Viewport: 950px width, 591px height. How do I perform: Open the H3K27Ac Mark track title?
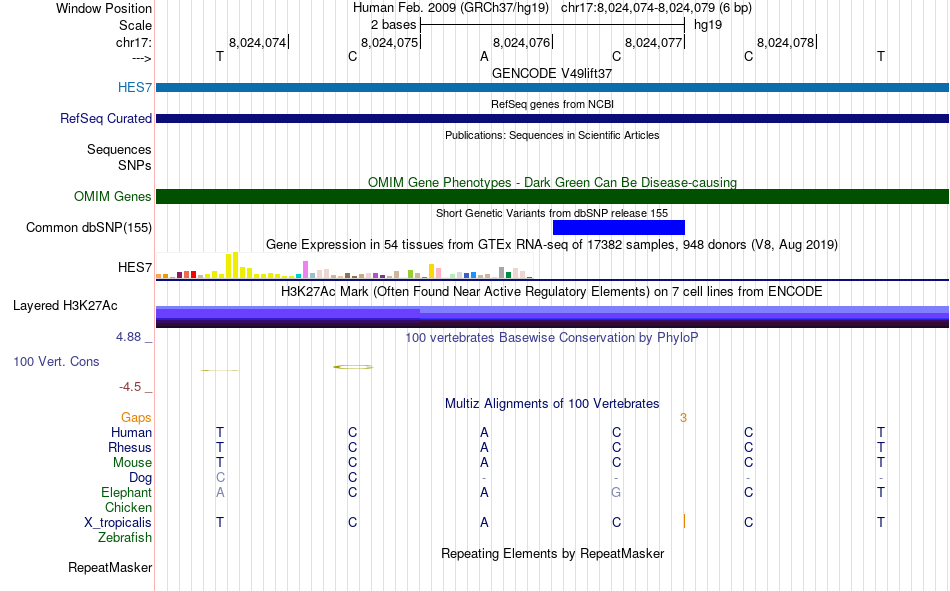coord(552,292)
